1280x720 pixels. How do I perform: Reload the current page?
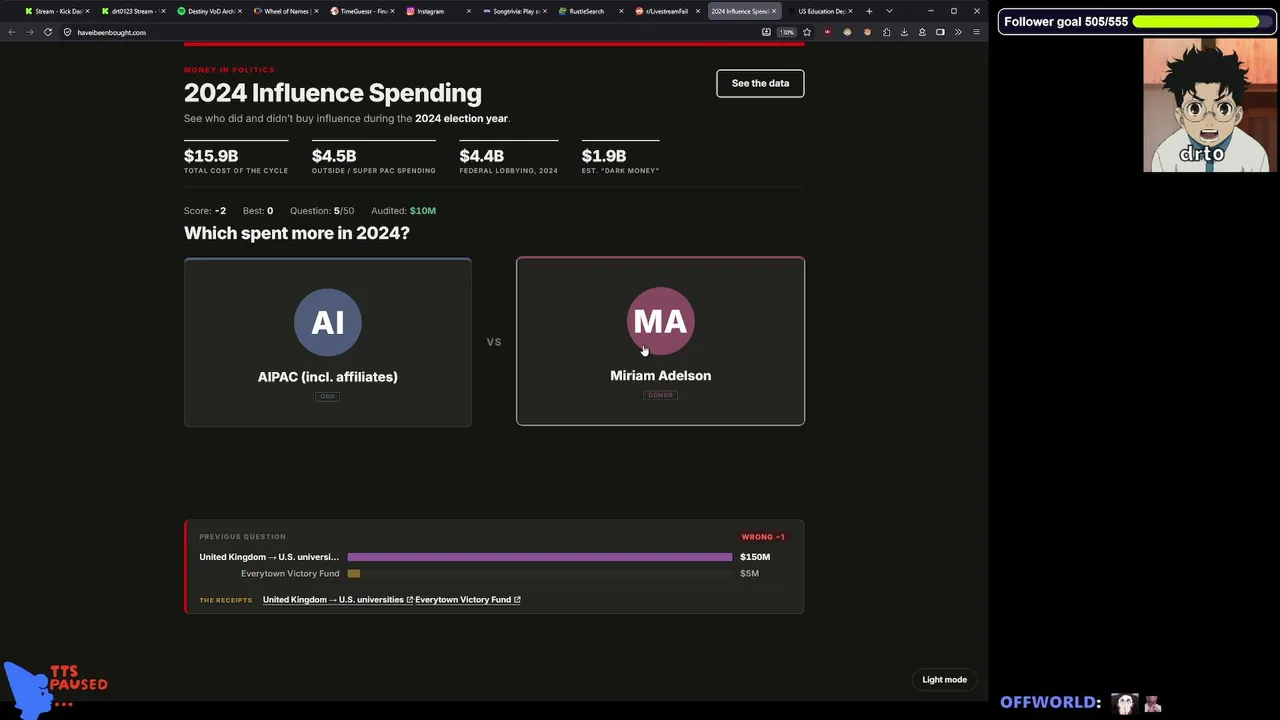click(x=48, y=32)
